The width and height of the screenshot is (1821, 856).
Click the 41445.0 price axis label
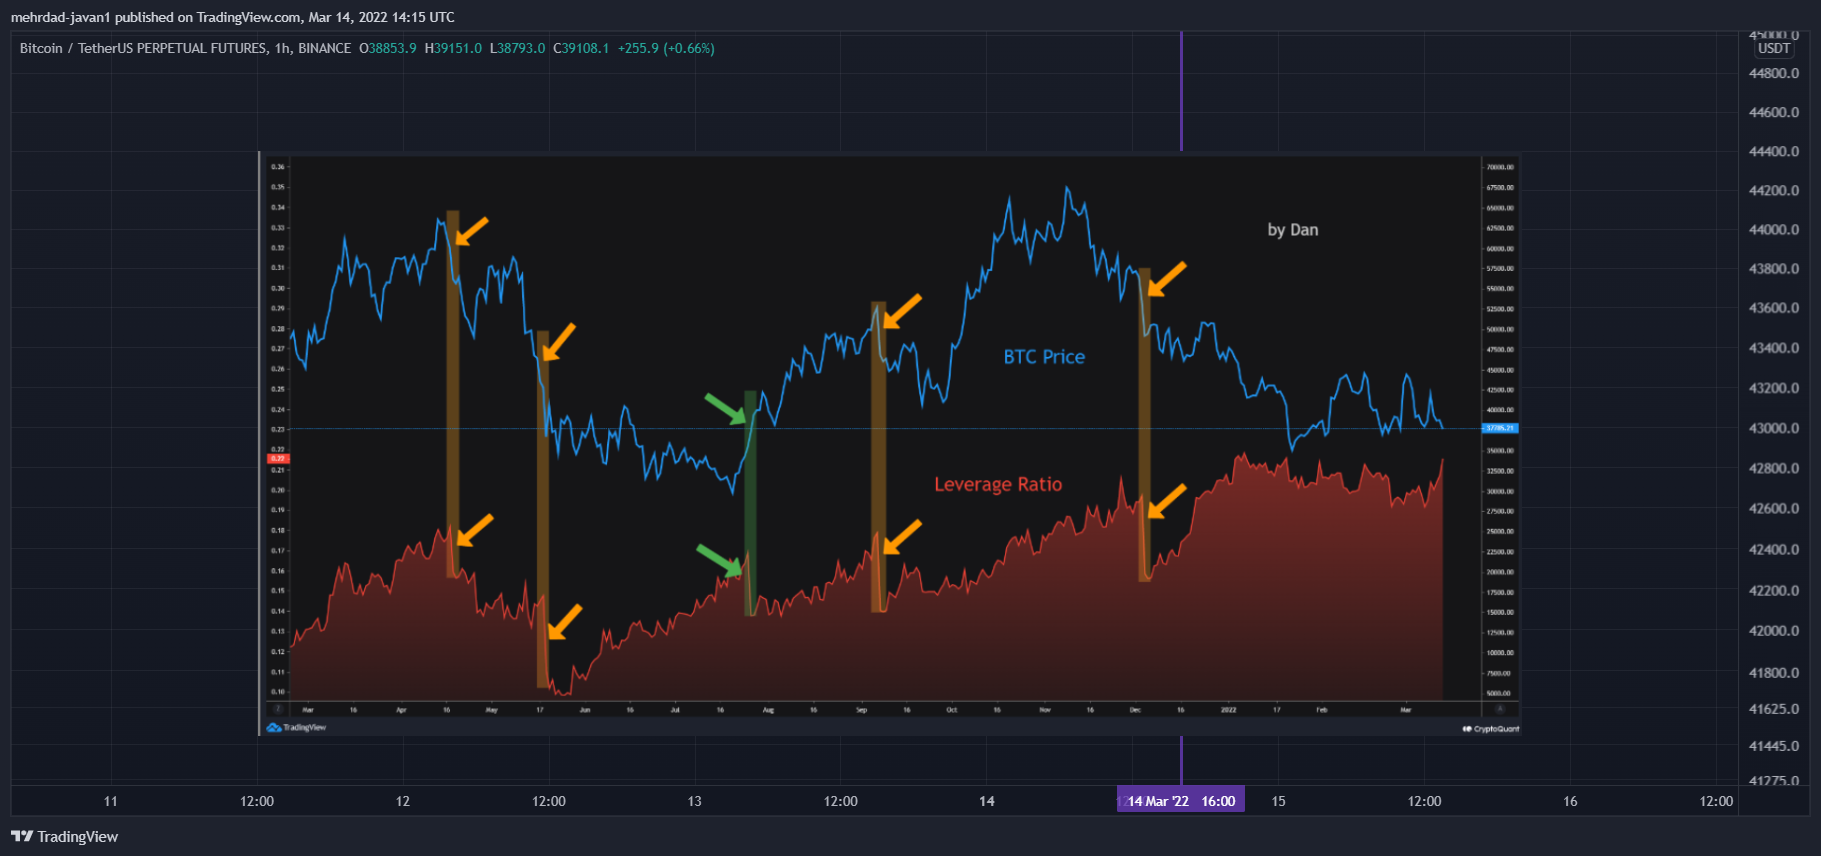click(x=1774, y=746)
